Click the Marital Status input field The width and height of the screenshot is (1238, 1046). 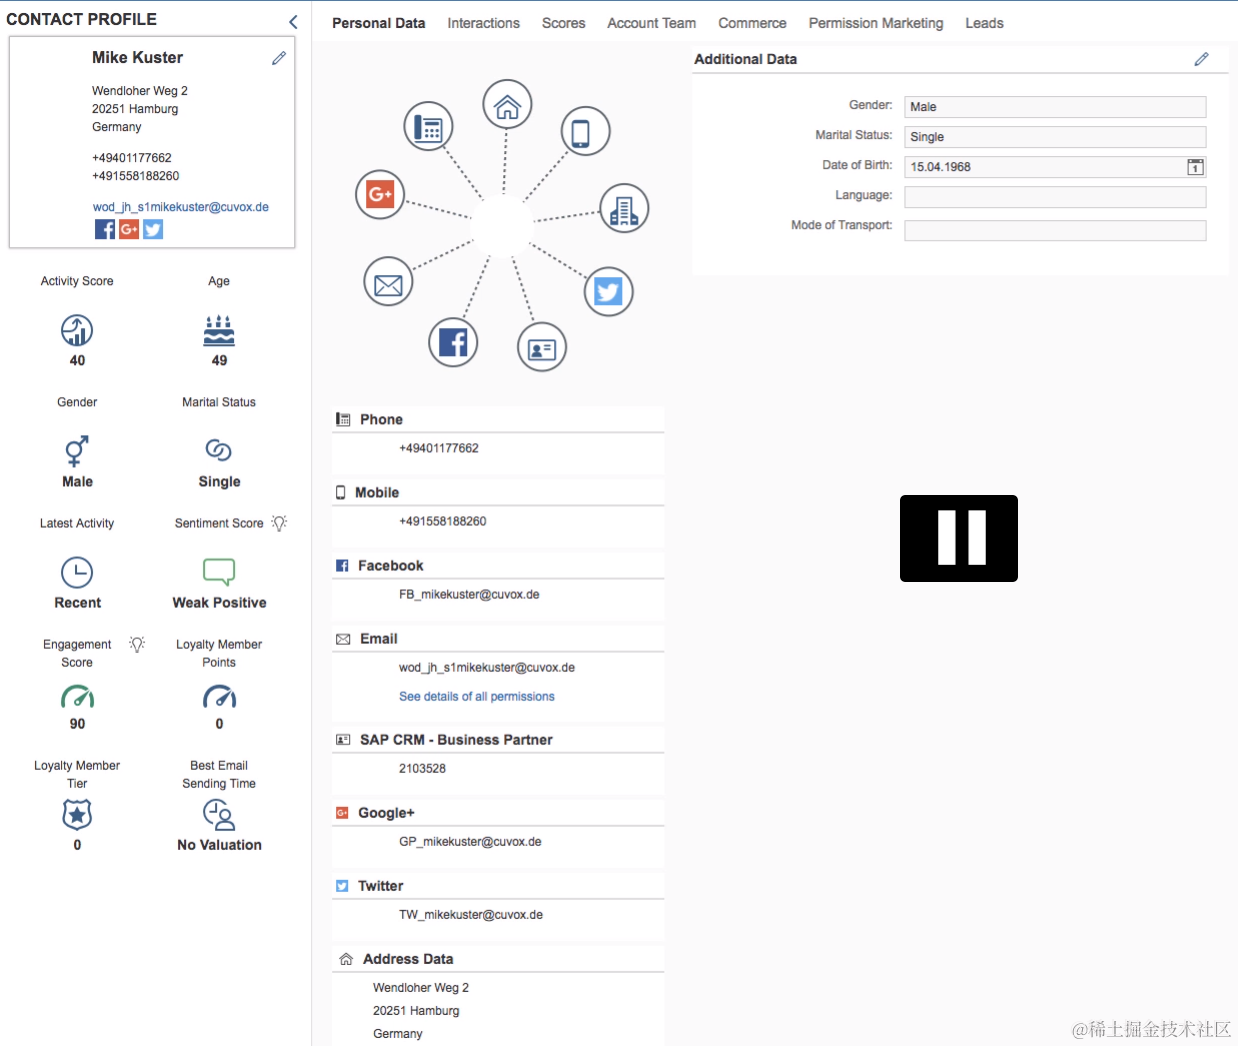pos(1055,137)
